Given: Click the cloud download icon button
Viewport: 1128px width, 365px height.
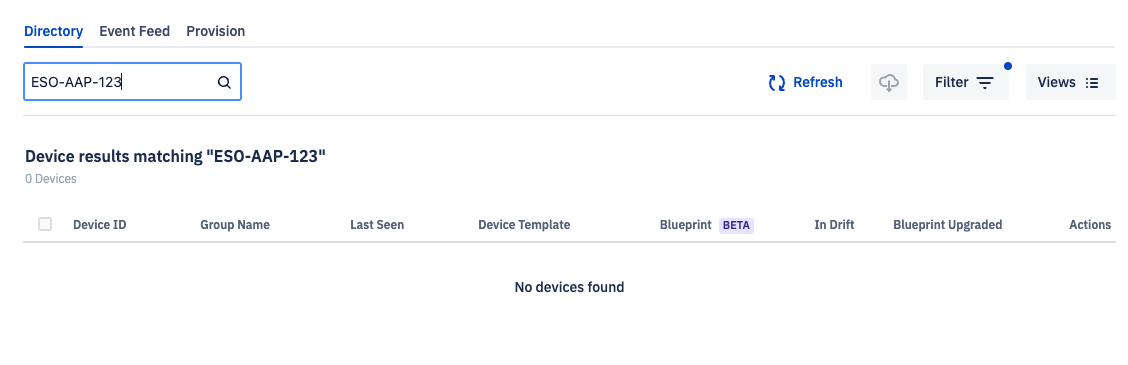Looking at the screenshot, I should tap(889, 82).
